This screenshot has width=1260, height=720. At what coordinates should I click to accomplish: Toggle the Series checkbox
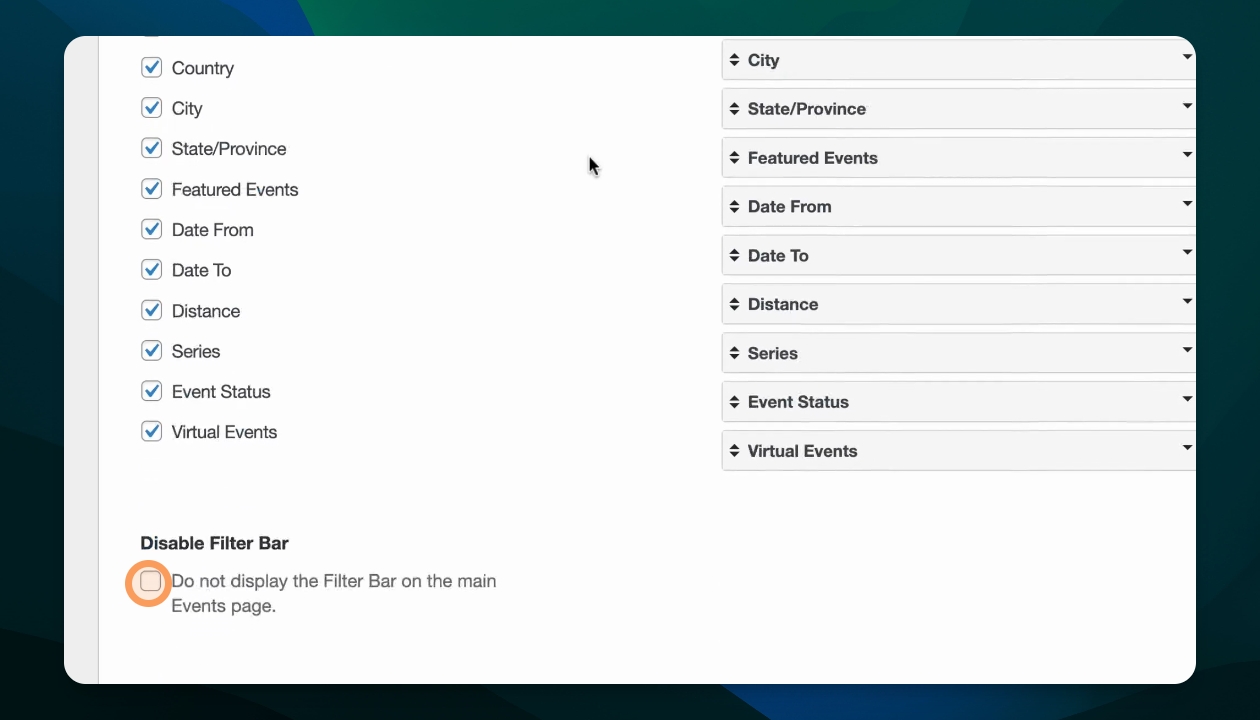pos(152,351)
